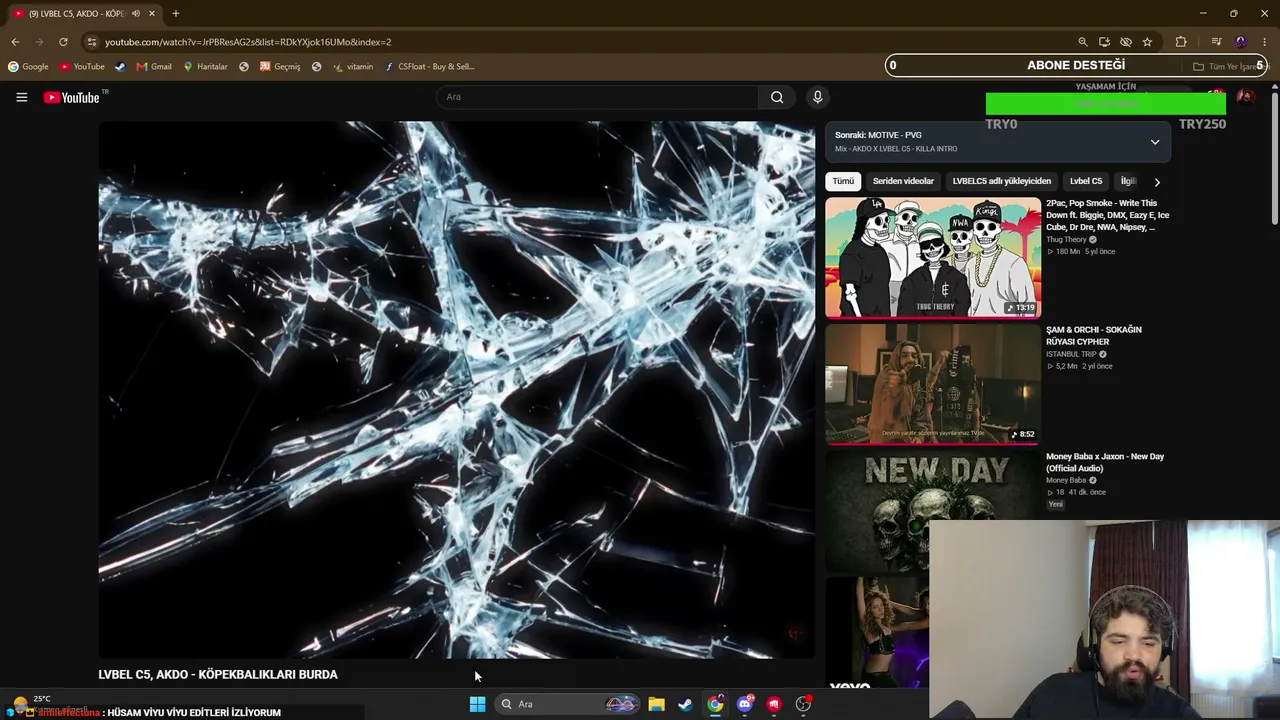Open the Chrome profile avatar
The image size is (1280, 720).
point(1241,42)
